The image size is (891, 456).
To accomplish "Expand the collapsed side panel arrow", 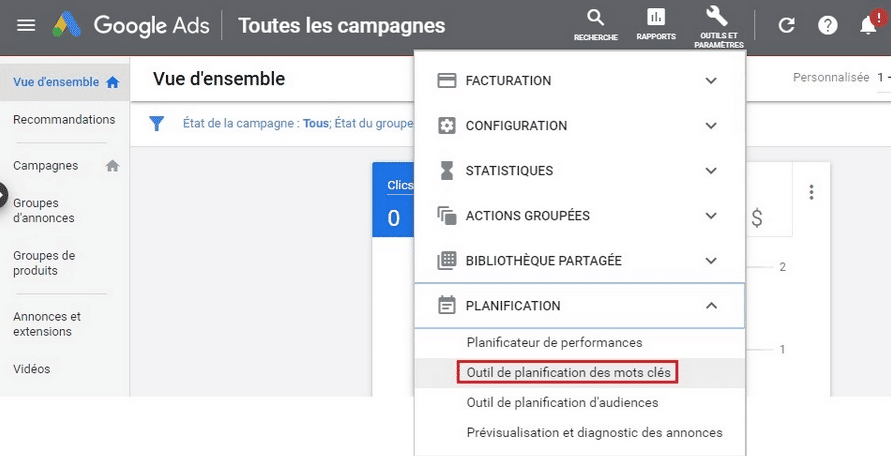I will click(3, 195).
